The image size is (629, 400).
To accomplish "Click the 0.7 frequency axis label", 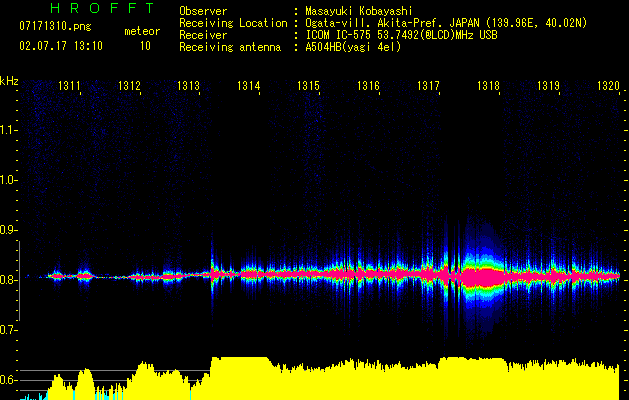I will tap(7, 330).
